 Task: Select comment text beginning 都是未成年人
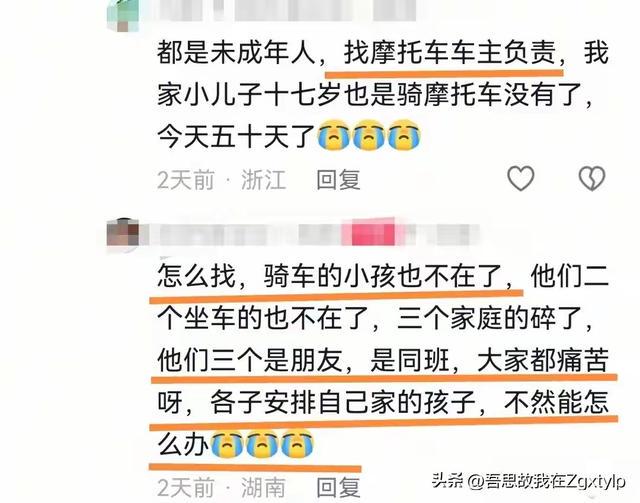383,95
